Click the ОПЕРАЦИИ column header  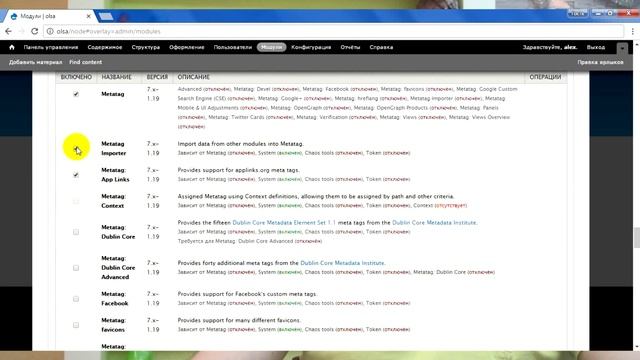pos(545,77)
